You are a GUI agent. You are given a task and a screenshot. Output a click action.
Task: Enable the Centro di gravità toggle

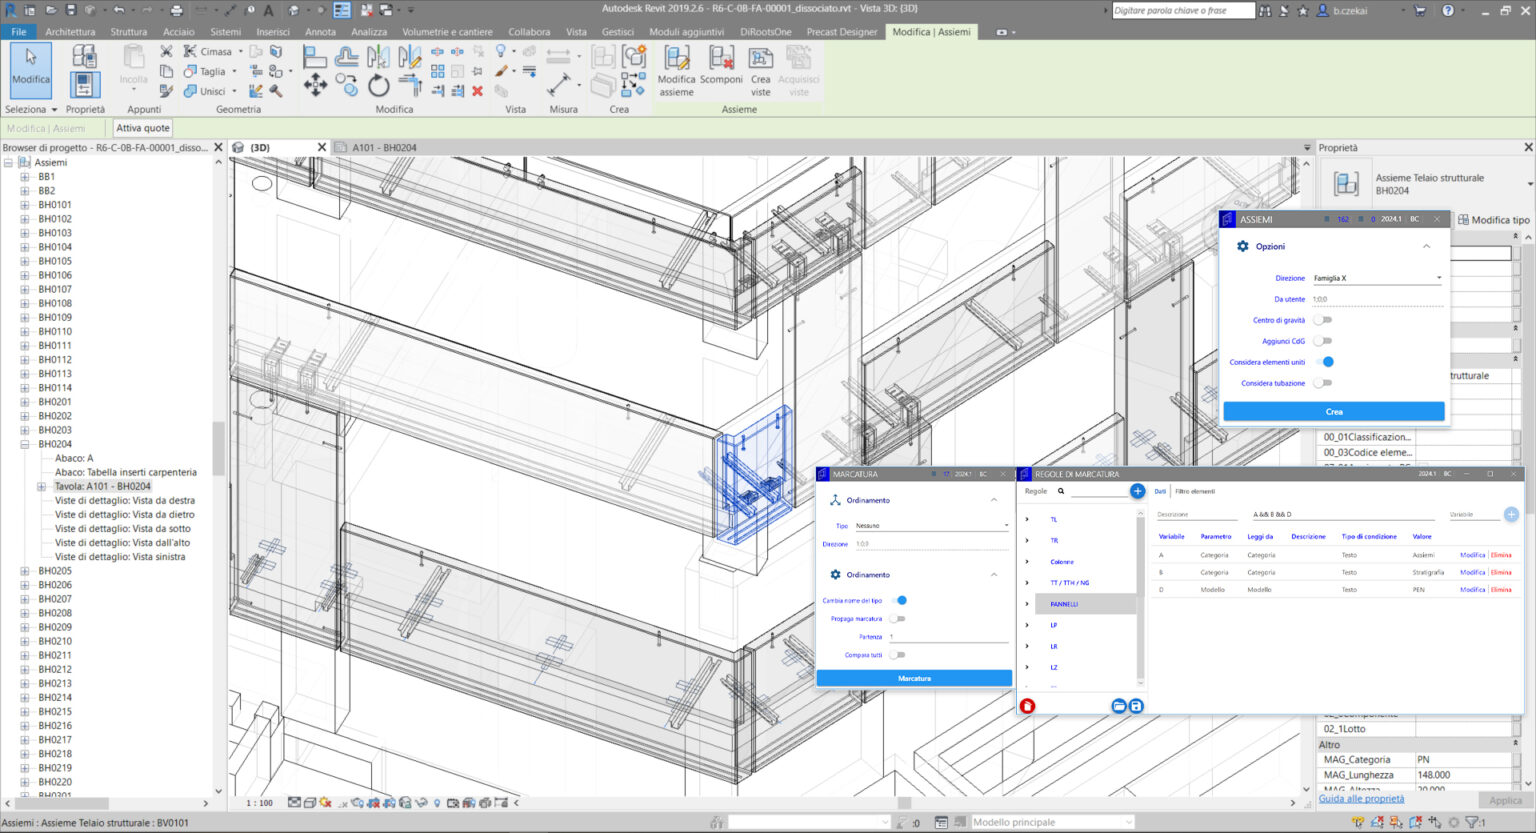(1322, 319)
